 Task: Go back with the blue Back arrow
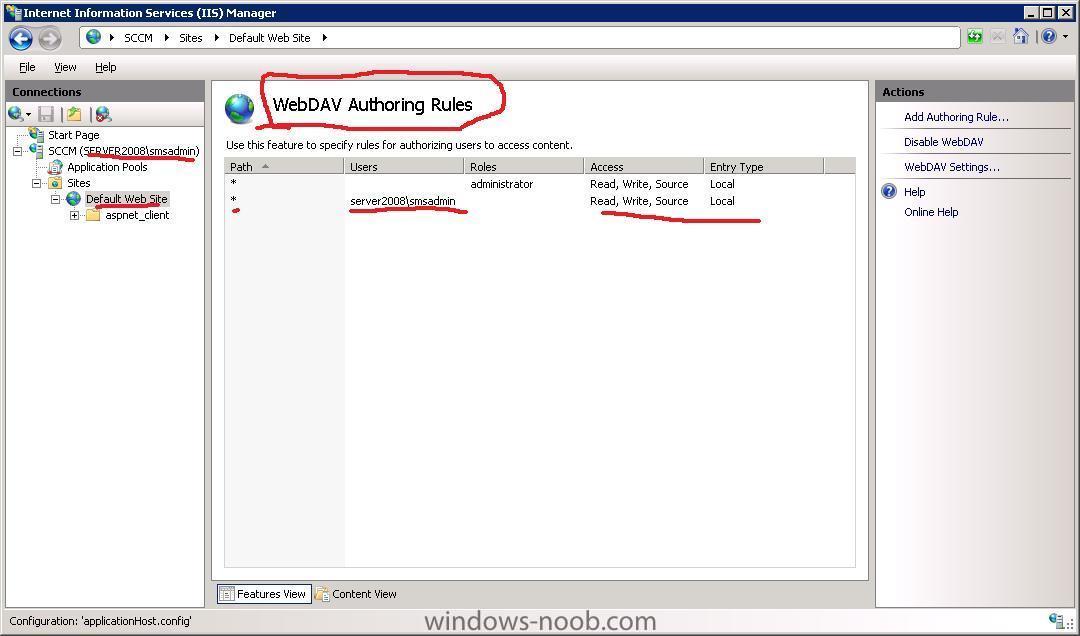point(21,38)
